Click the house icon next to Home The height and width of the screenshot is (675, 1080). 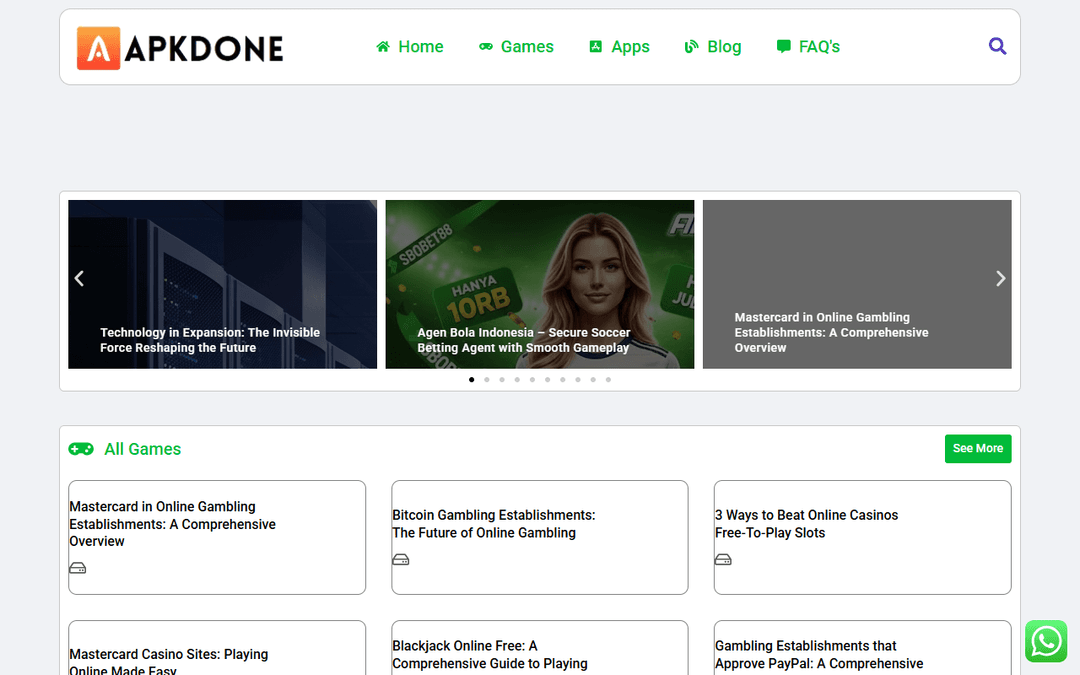(383, 46)
